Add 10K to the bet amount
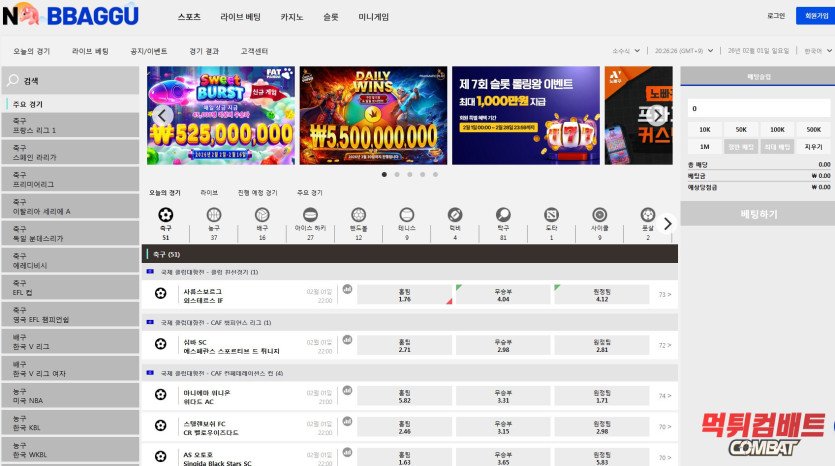835x466 pixels. pos(705,129)
